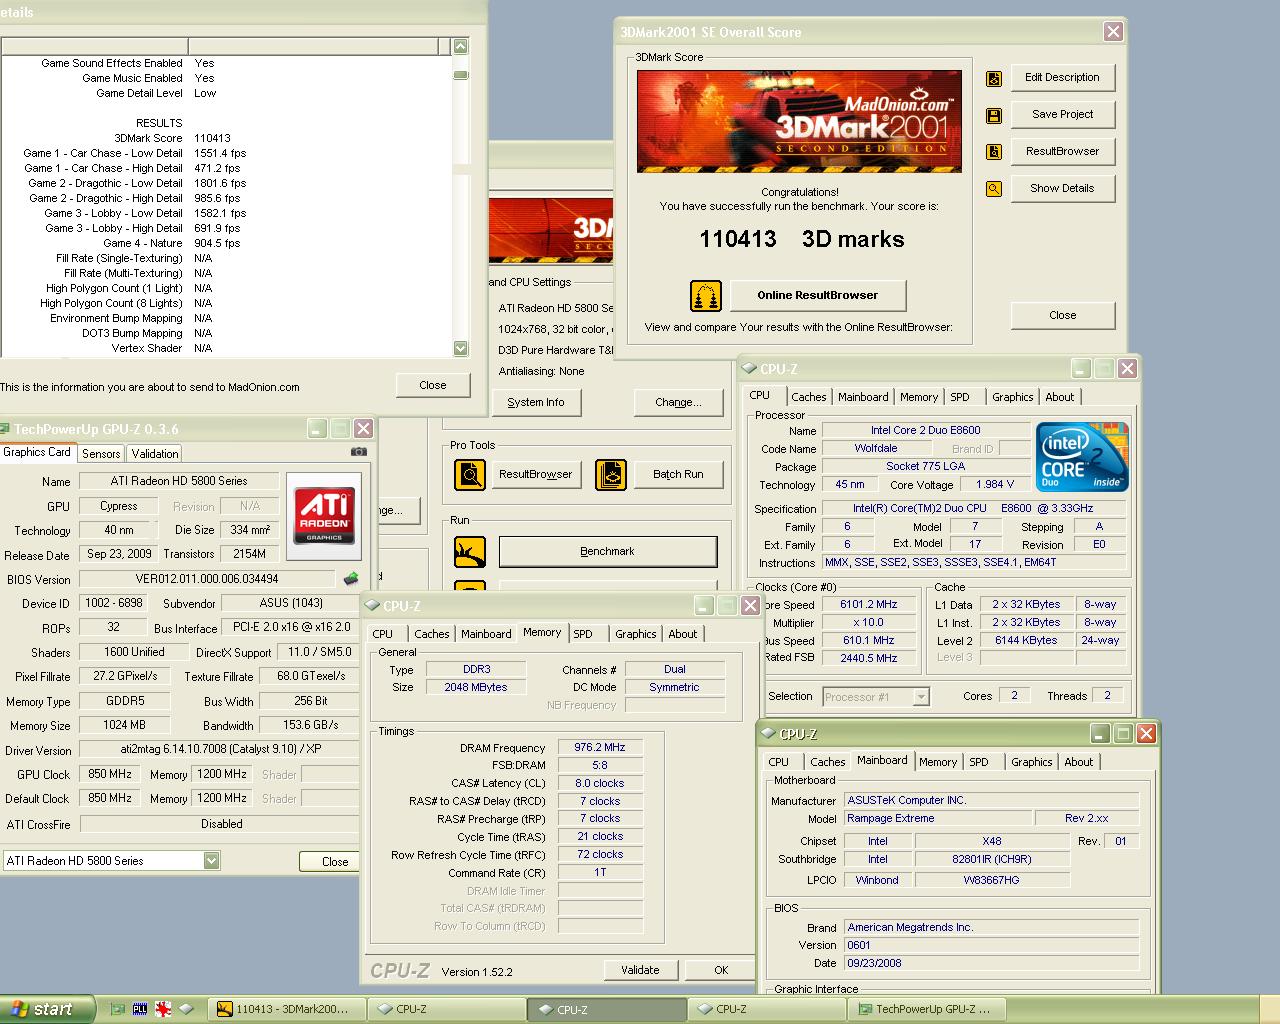Click scroll down arrow in details list
Image resolution: width=1280 pixels, height=1024 pixels.
pos(460,348)
